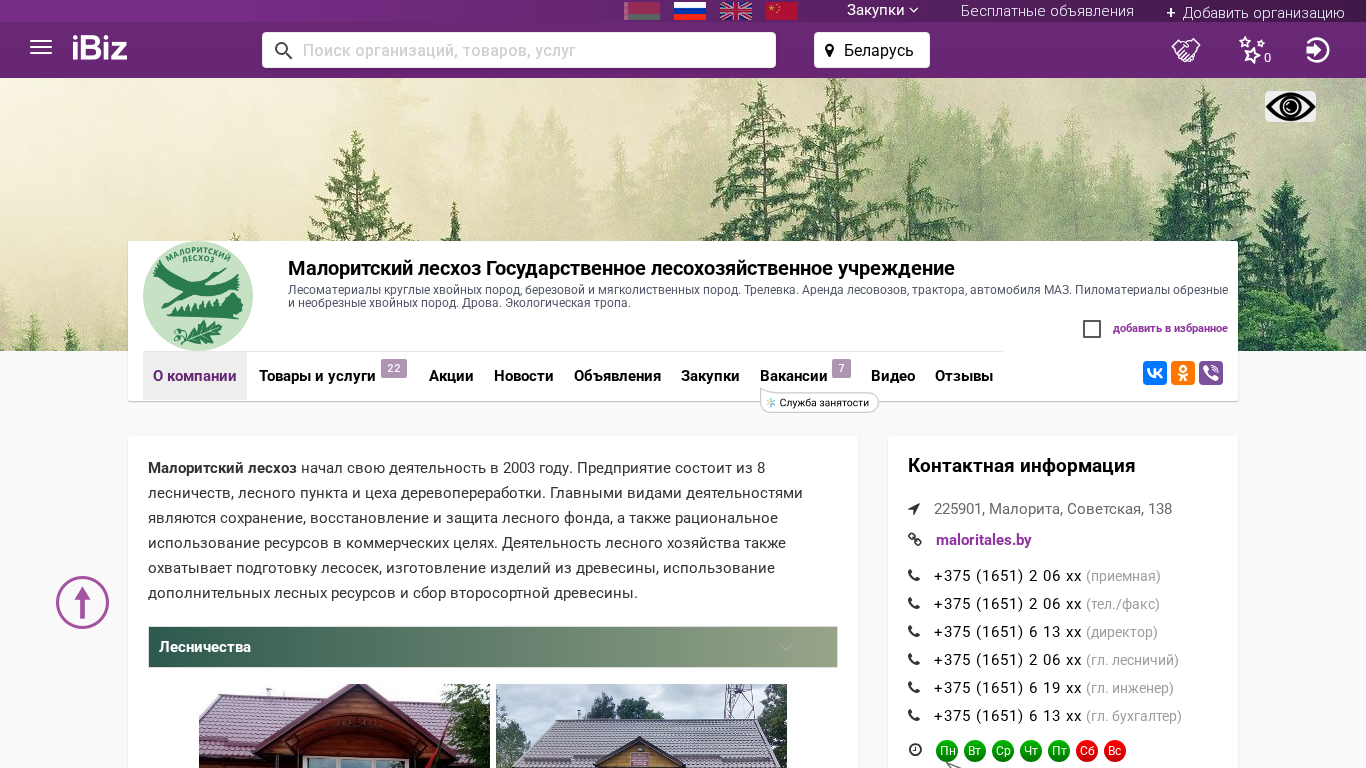Open the О компании tab
The width and height of the screenshot is (1366, 768).
pos(195,376)
